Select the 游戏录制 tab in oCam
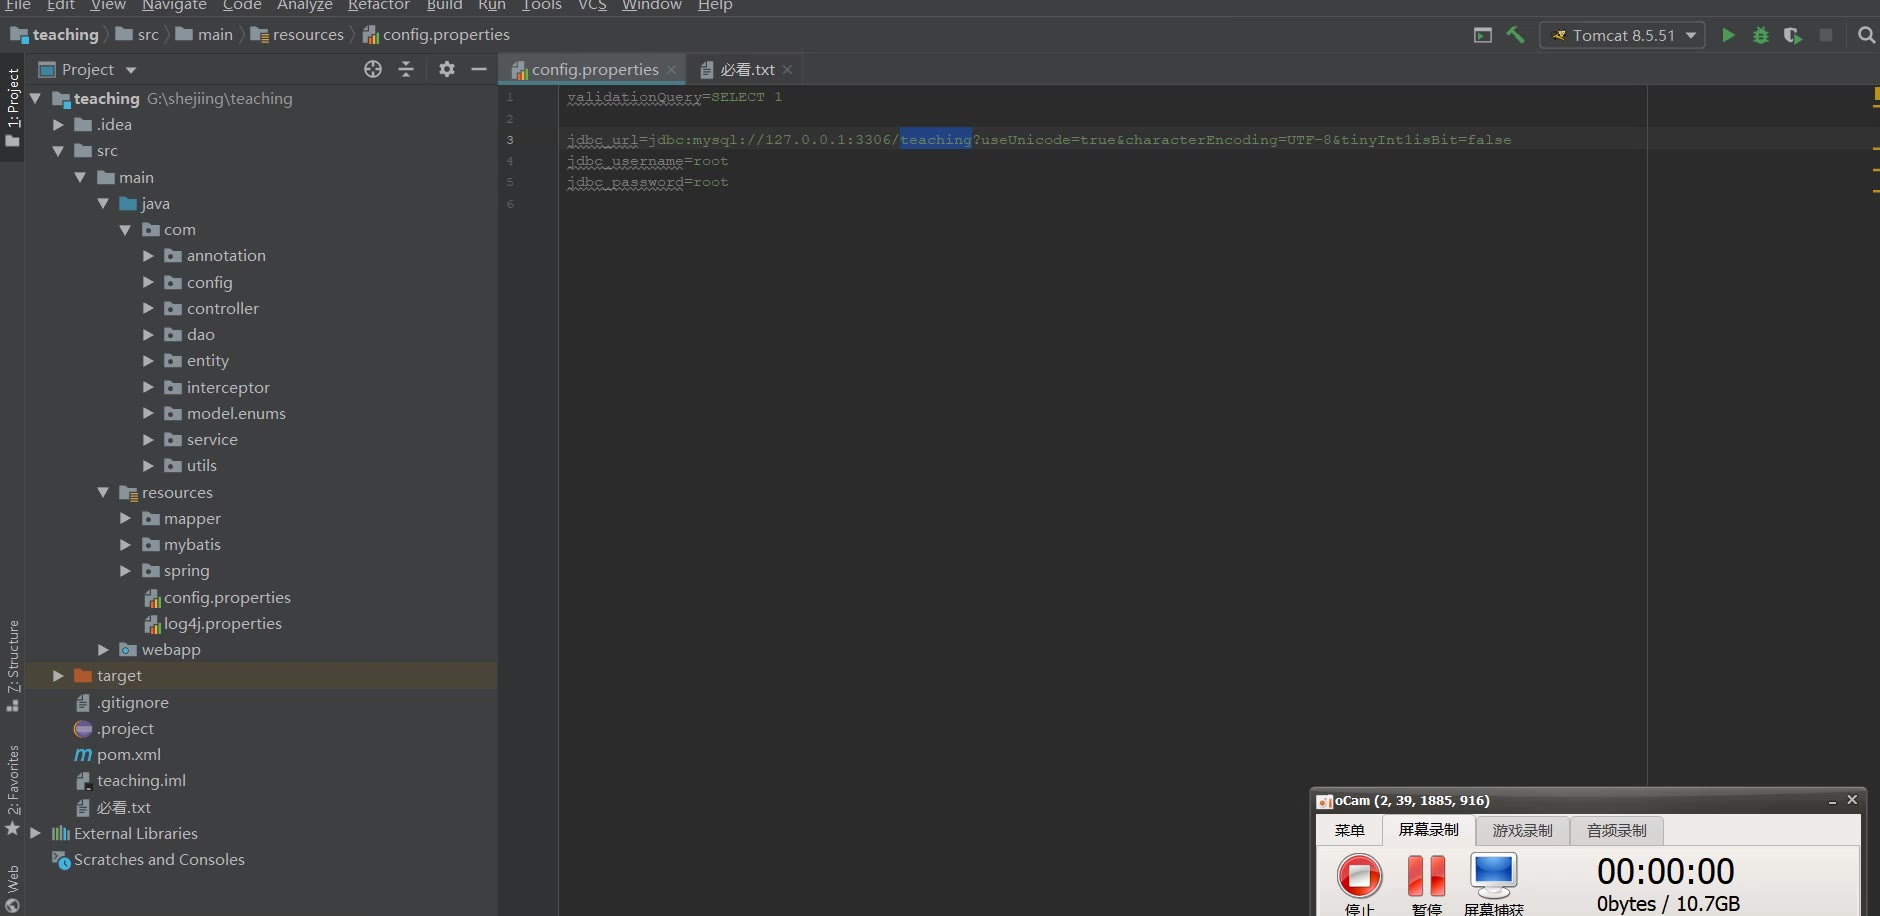The width and height of the screenshot is (1880, 916). (1522, 831)
